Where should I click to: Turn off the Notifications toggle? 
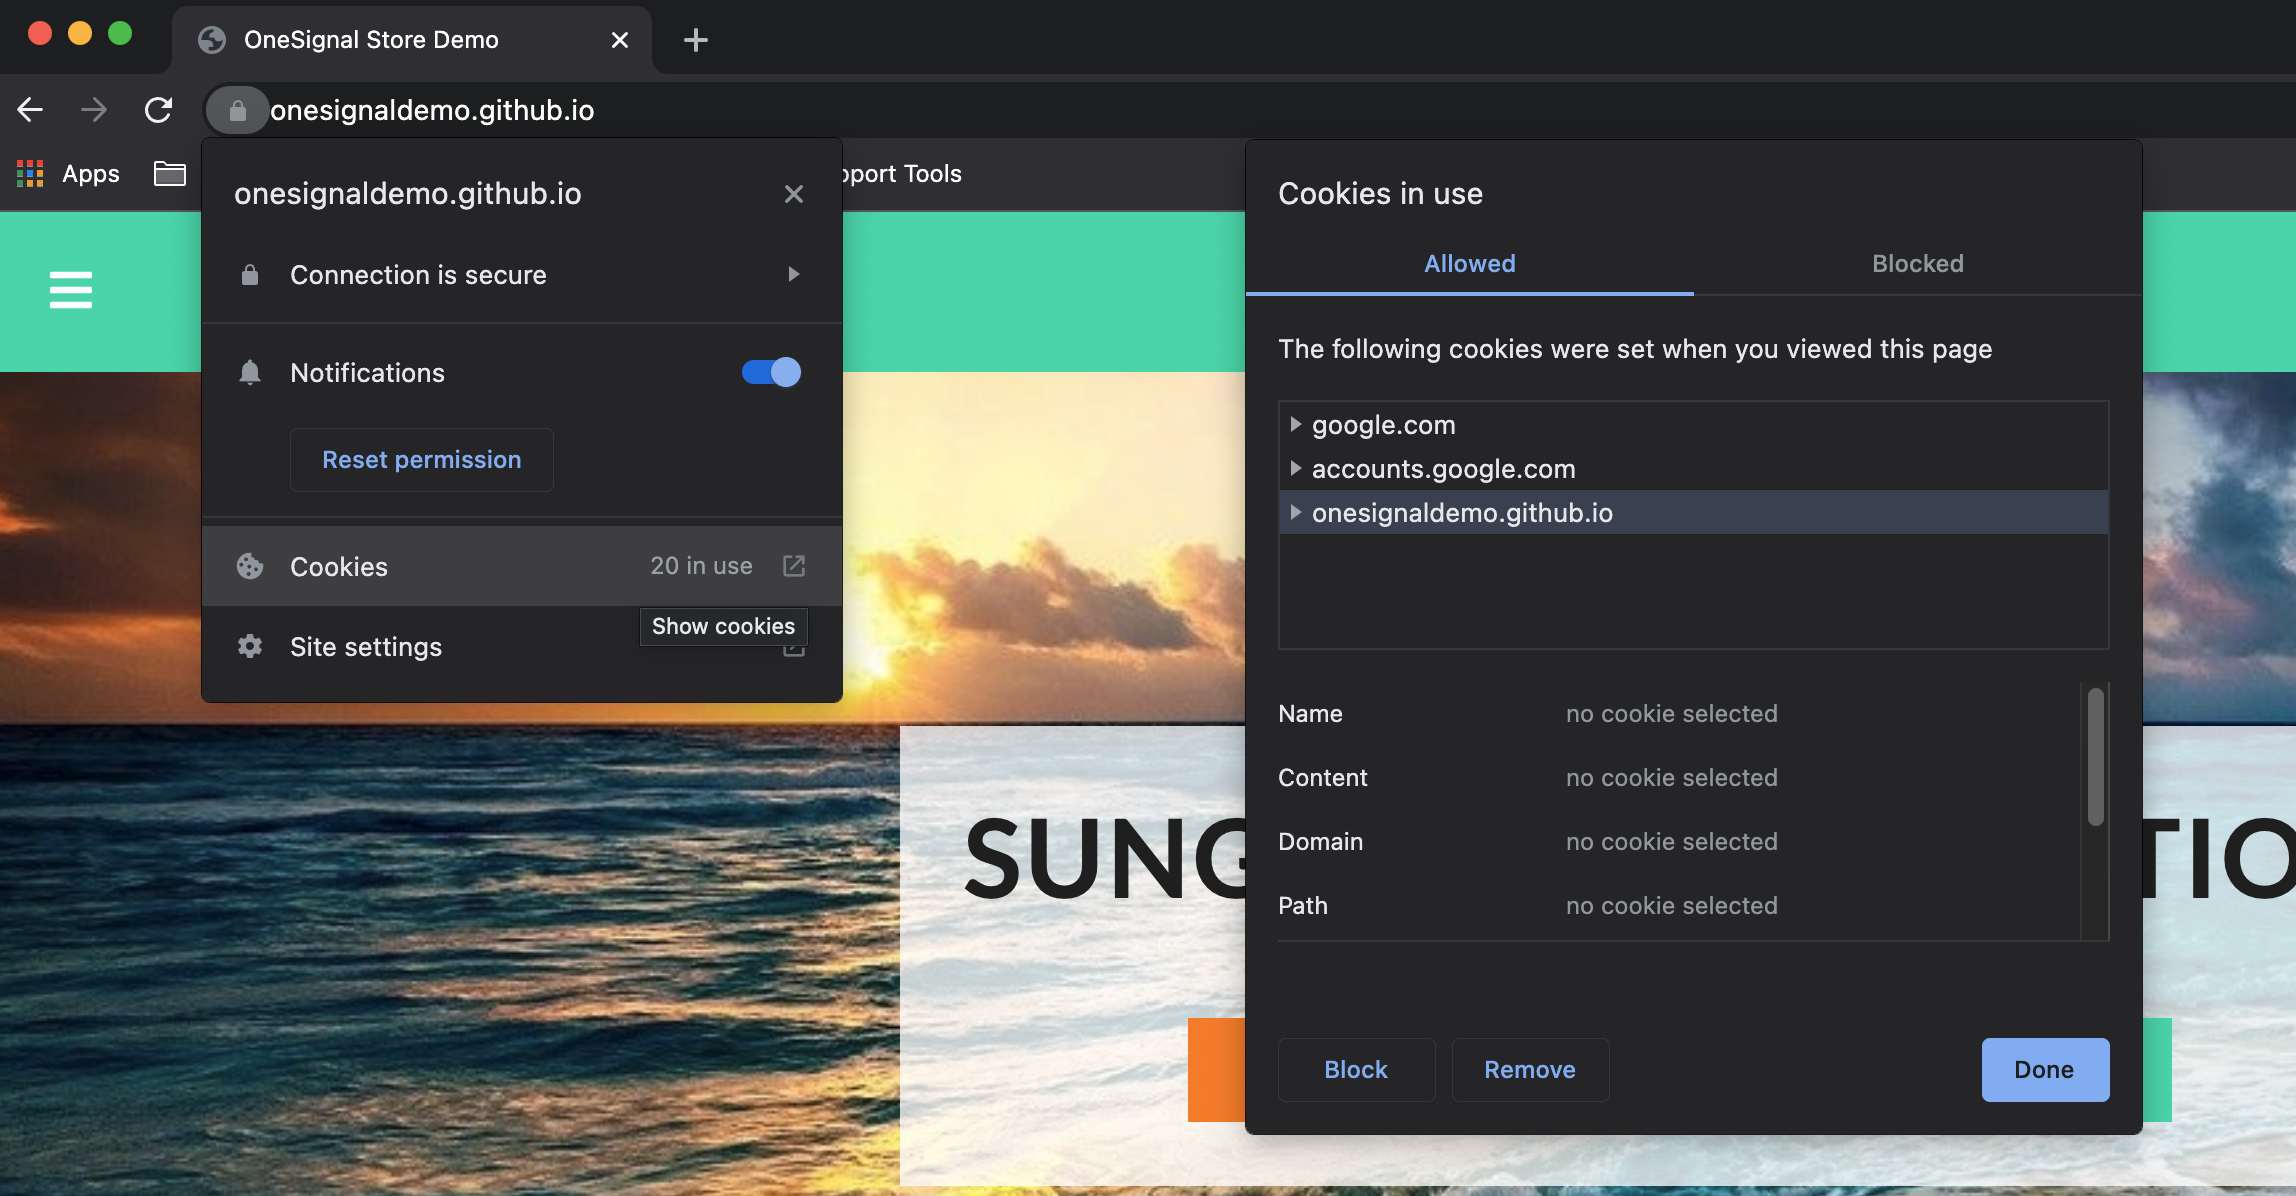[771, 372]
